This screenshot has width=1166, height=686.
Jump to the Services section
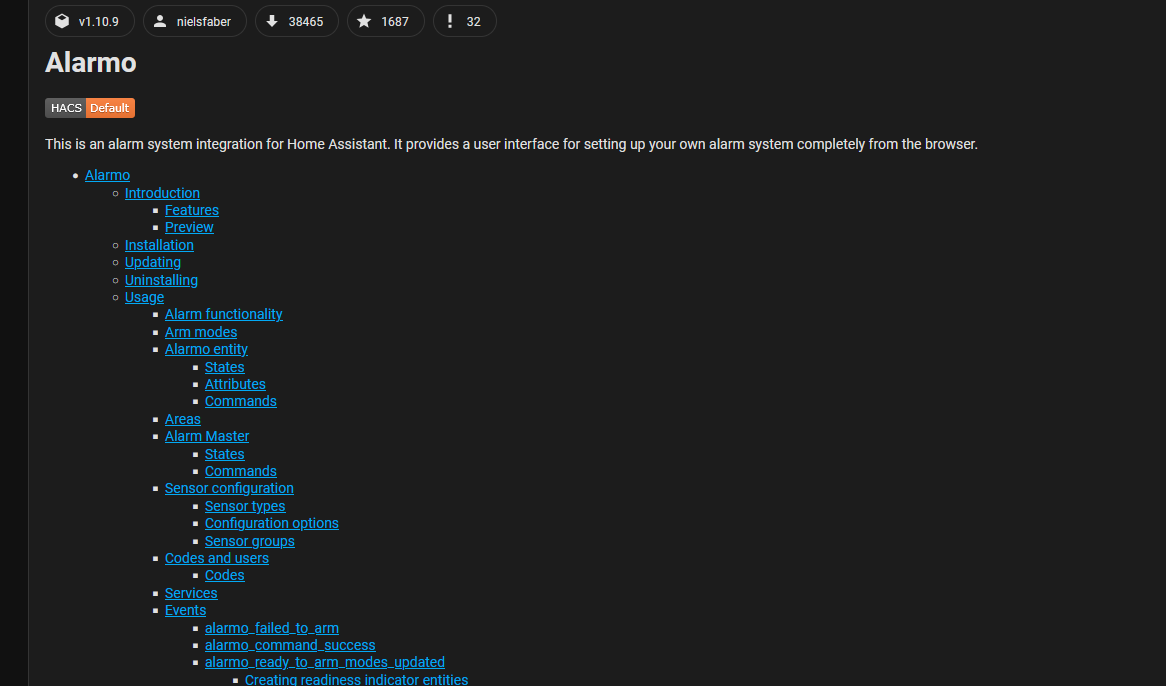[191, 593]
